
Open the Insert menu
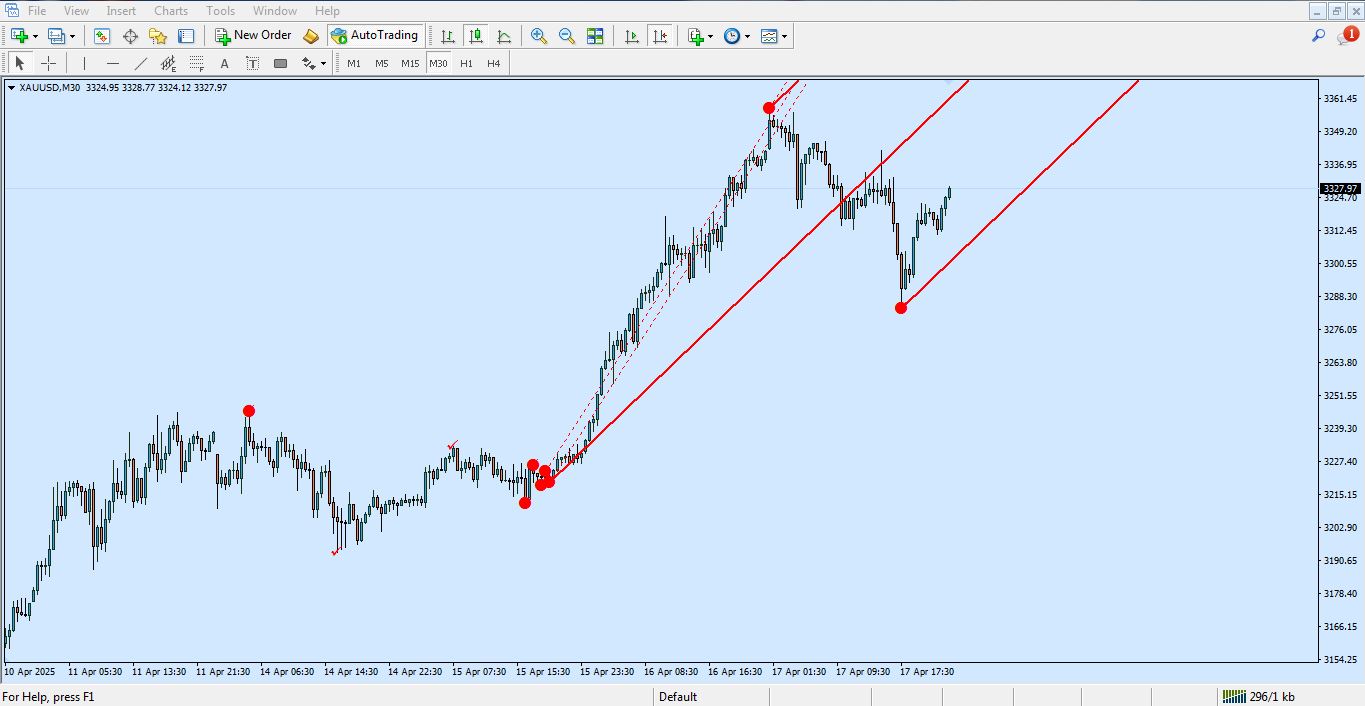point(121,11)
